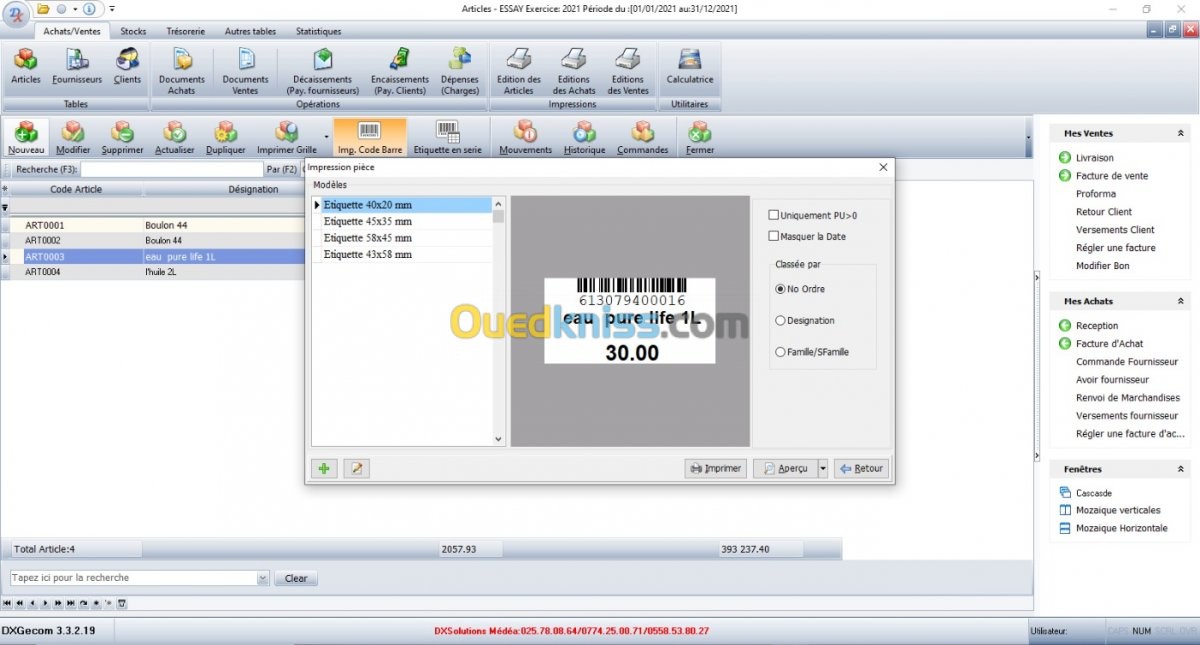Refresh the list with Actualiser
Image resolution: width=1200 pixels, height=645 pixels.
175,137
